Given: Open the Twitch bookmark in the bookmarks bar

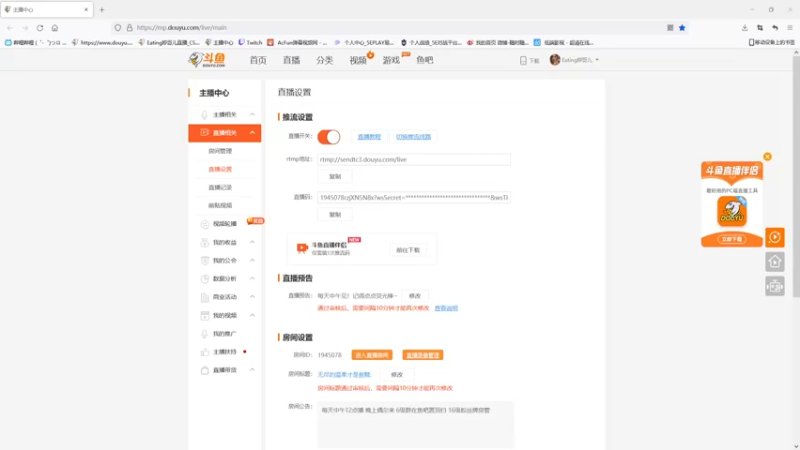Looking at the screenshot, I should pos(250,42).
